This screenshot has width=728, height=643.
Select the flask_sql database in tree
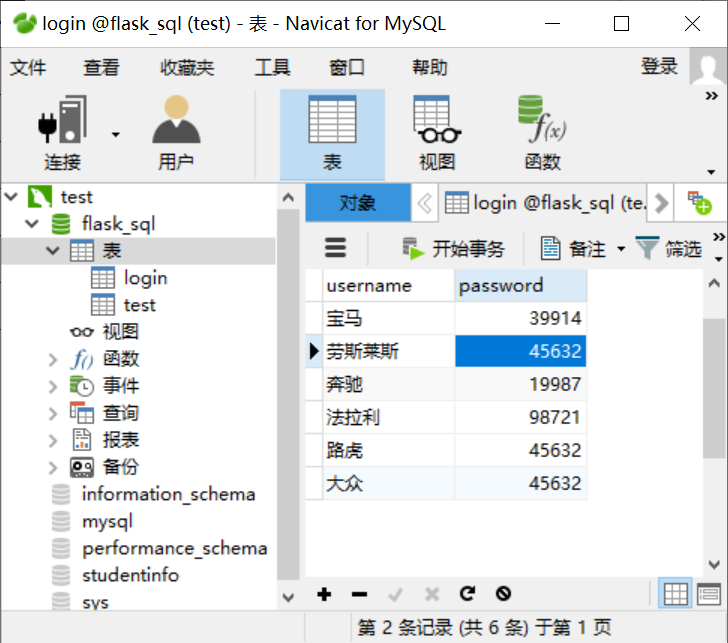point(118,224)
